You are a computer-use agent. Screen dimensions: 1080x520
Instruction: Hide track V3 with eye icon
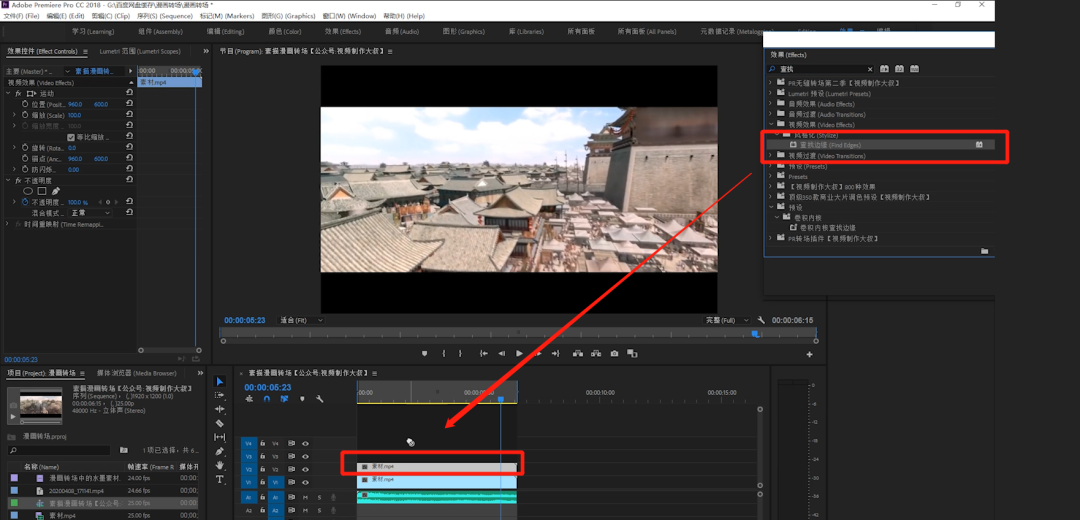click(x=305, y=457)
